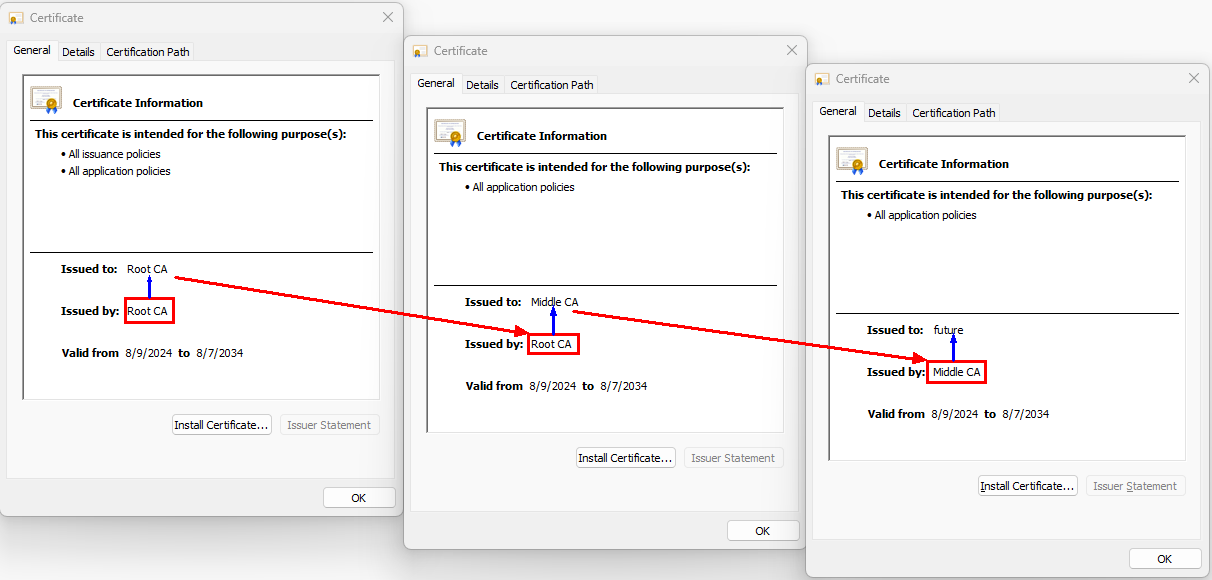Click Issuer Statement in the future certificate window

[x=1135, y=486]
